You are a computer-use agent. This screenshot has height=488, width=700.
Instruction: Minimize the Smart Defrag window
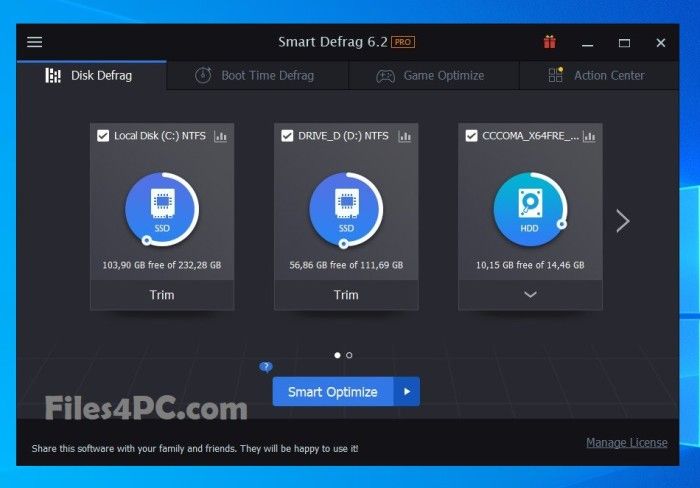tap(588, 43)
